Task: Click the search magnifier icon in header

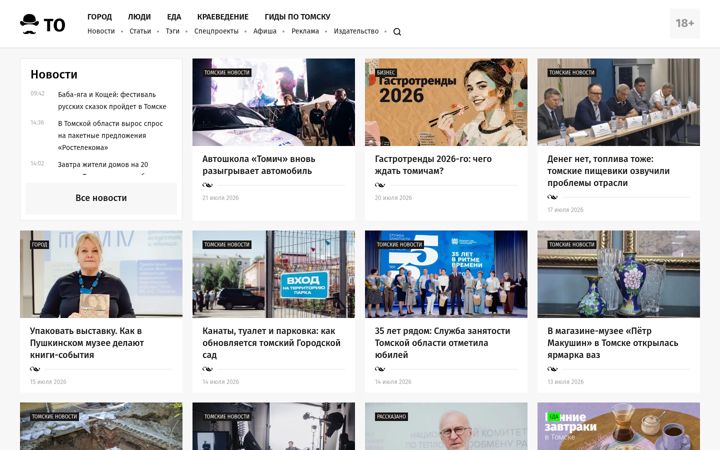Action: (397, 32)
